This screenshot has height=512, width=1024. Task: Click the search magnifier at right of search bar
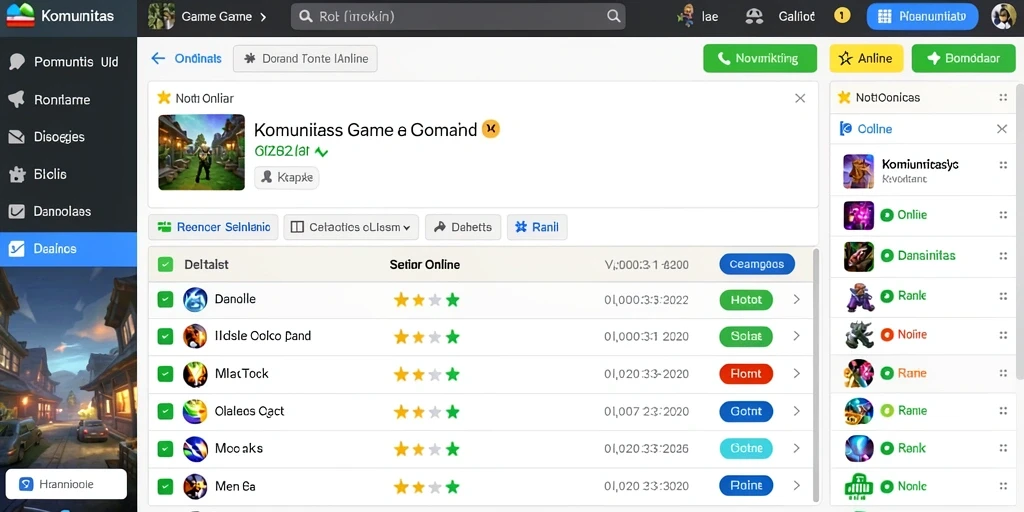(x=613, y=16)
